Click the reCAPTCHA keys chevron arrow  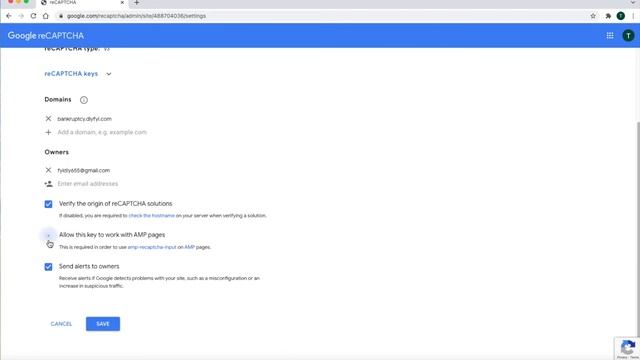click(109, 74)
